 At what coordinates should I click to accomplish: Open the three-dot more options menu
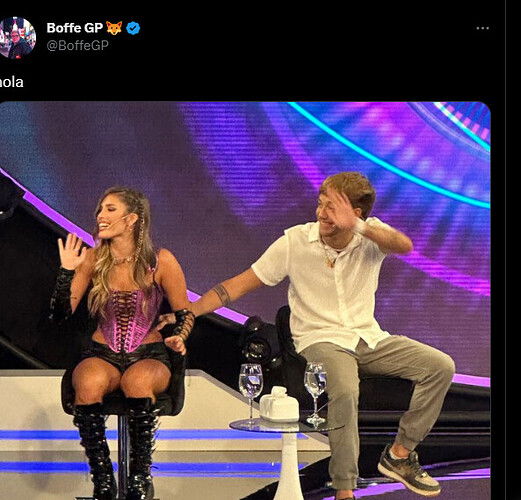[482, 28]
